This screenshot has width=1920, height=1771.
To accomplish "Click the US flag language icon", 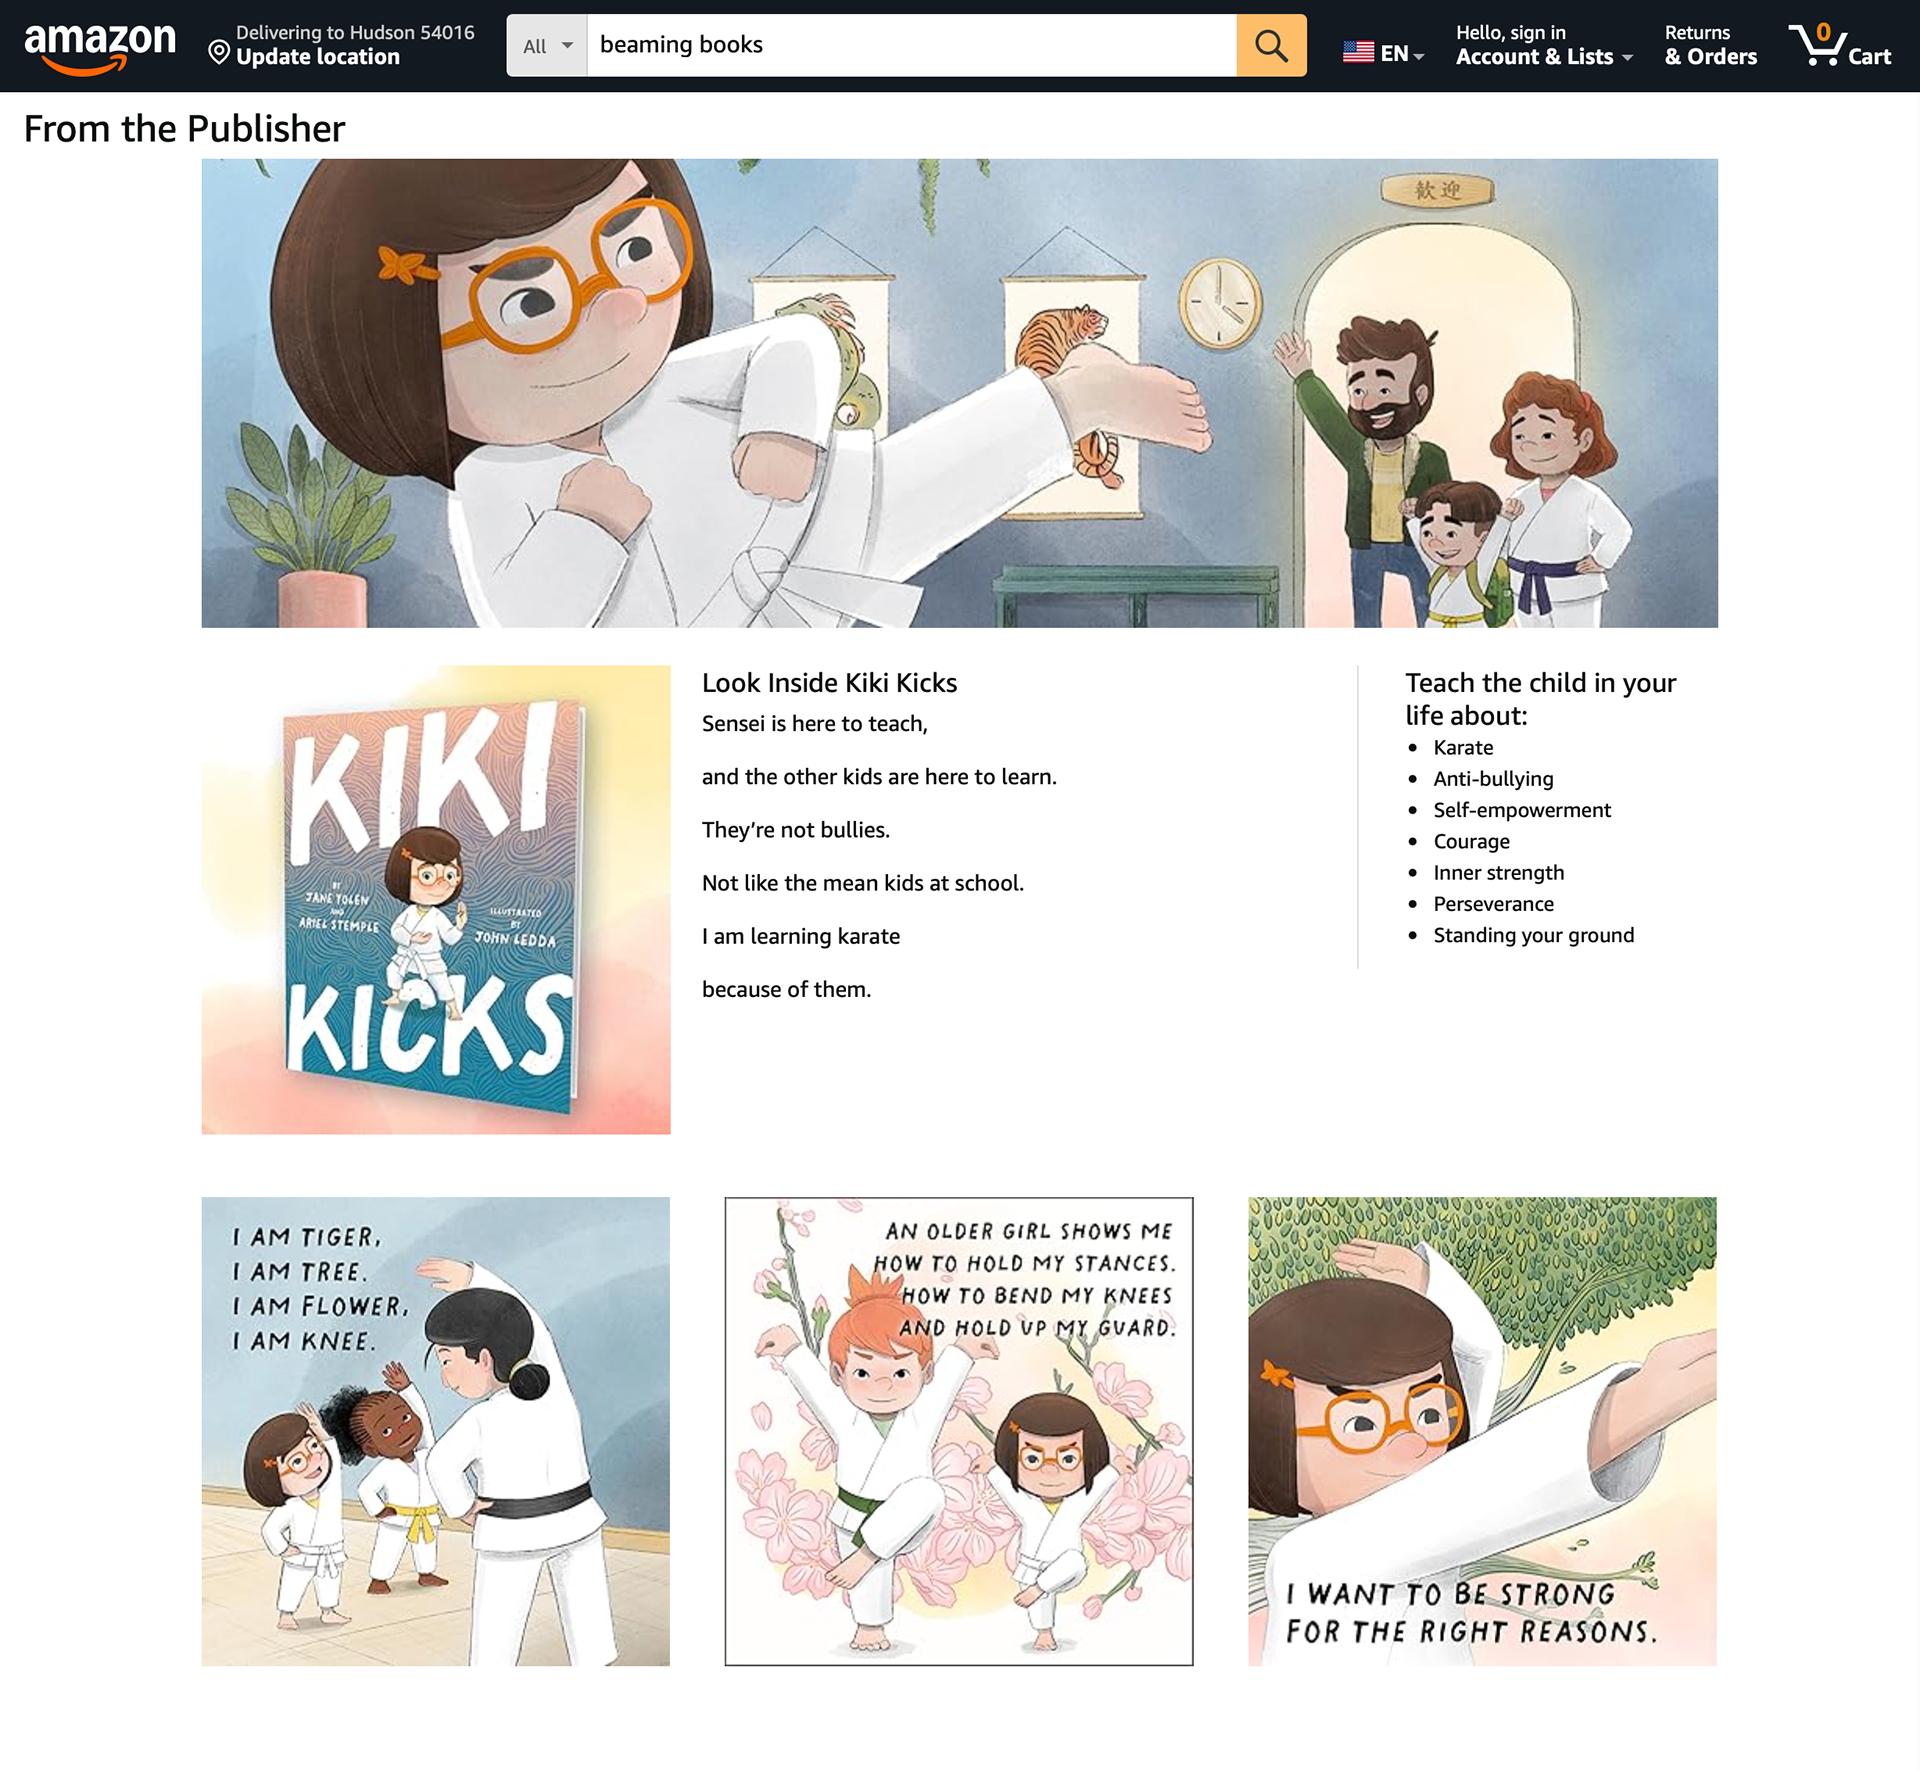I will click(x=1358, y=52).
